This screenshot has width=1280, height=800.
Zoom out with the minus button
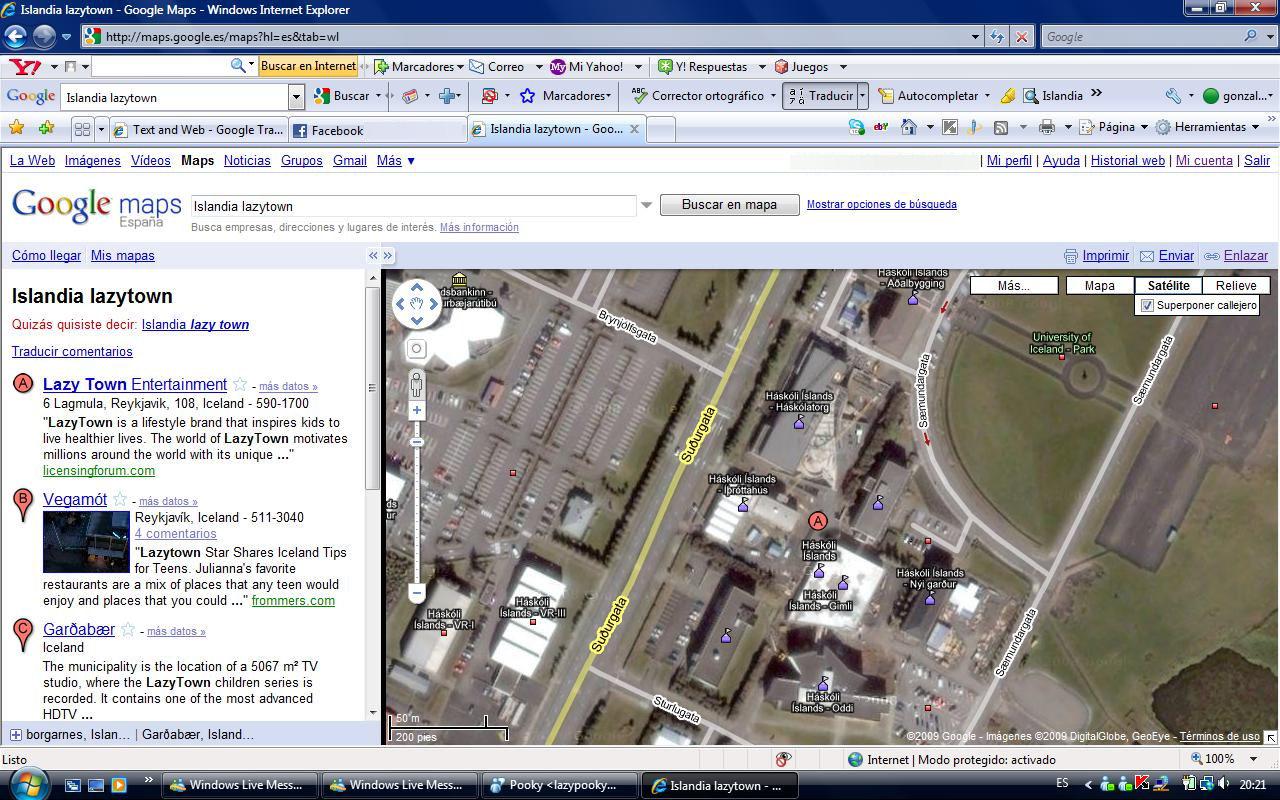[417, 593]
